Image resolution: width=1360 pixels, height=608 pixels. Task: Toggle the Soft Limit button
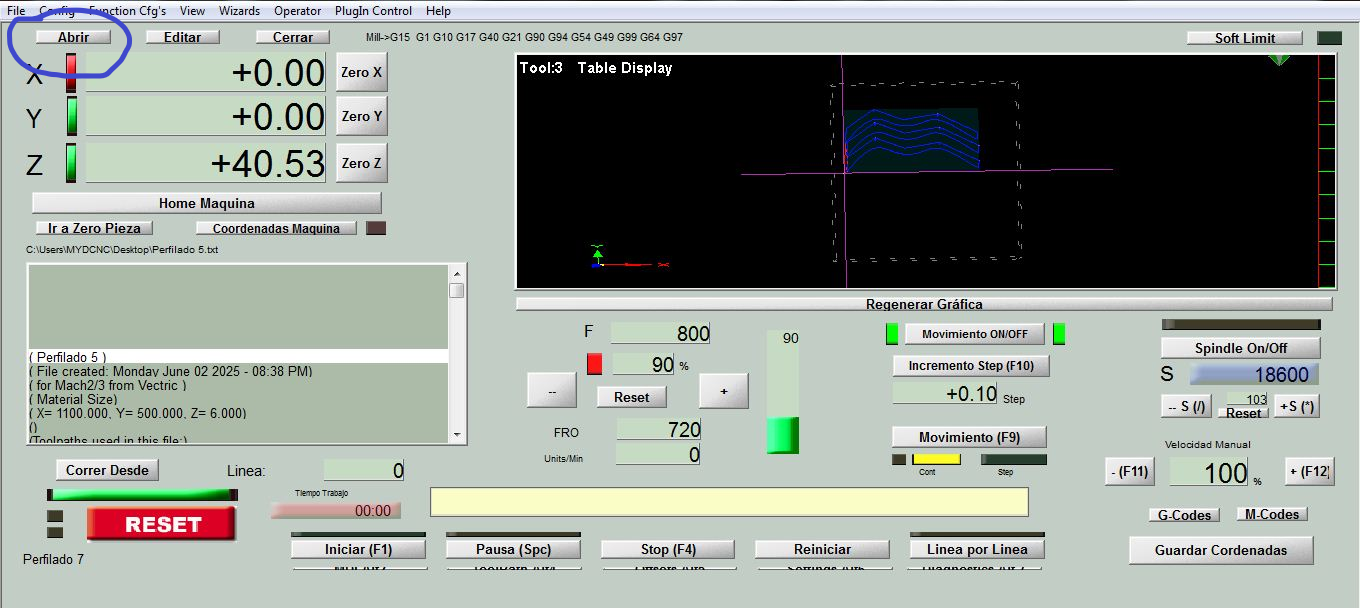coord(1245,38)
